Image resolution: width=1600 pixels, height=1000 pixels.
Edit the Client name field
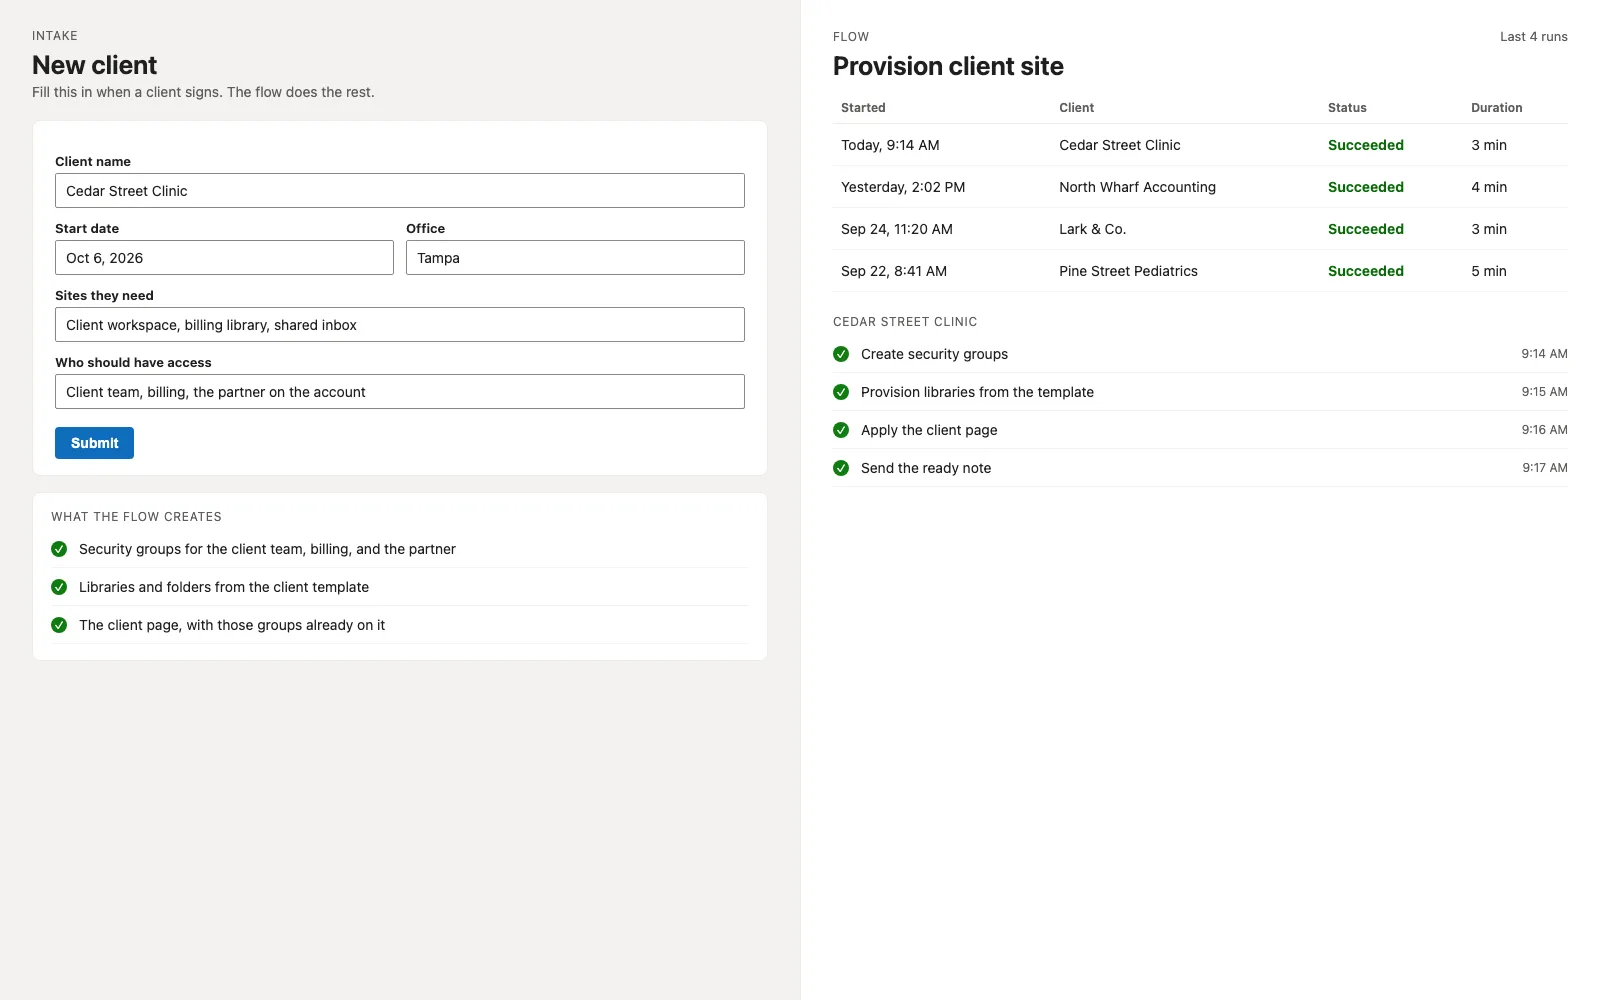[400, 191]
